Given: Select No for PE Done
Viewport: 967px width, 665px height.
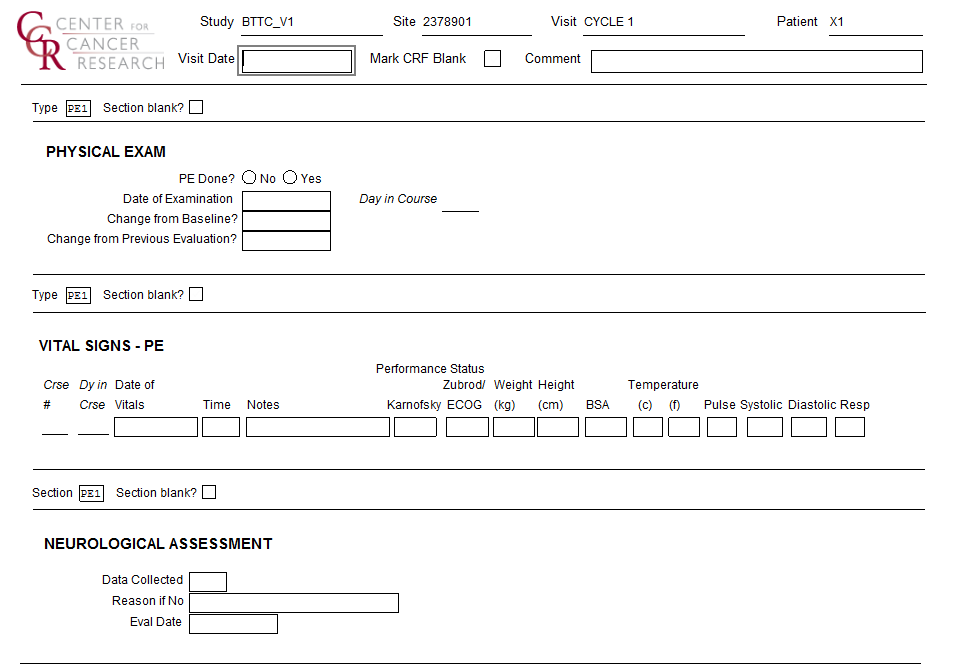Looking at the screenshot, I should pyautogui.click(x=249, y=178).
